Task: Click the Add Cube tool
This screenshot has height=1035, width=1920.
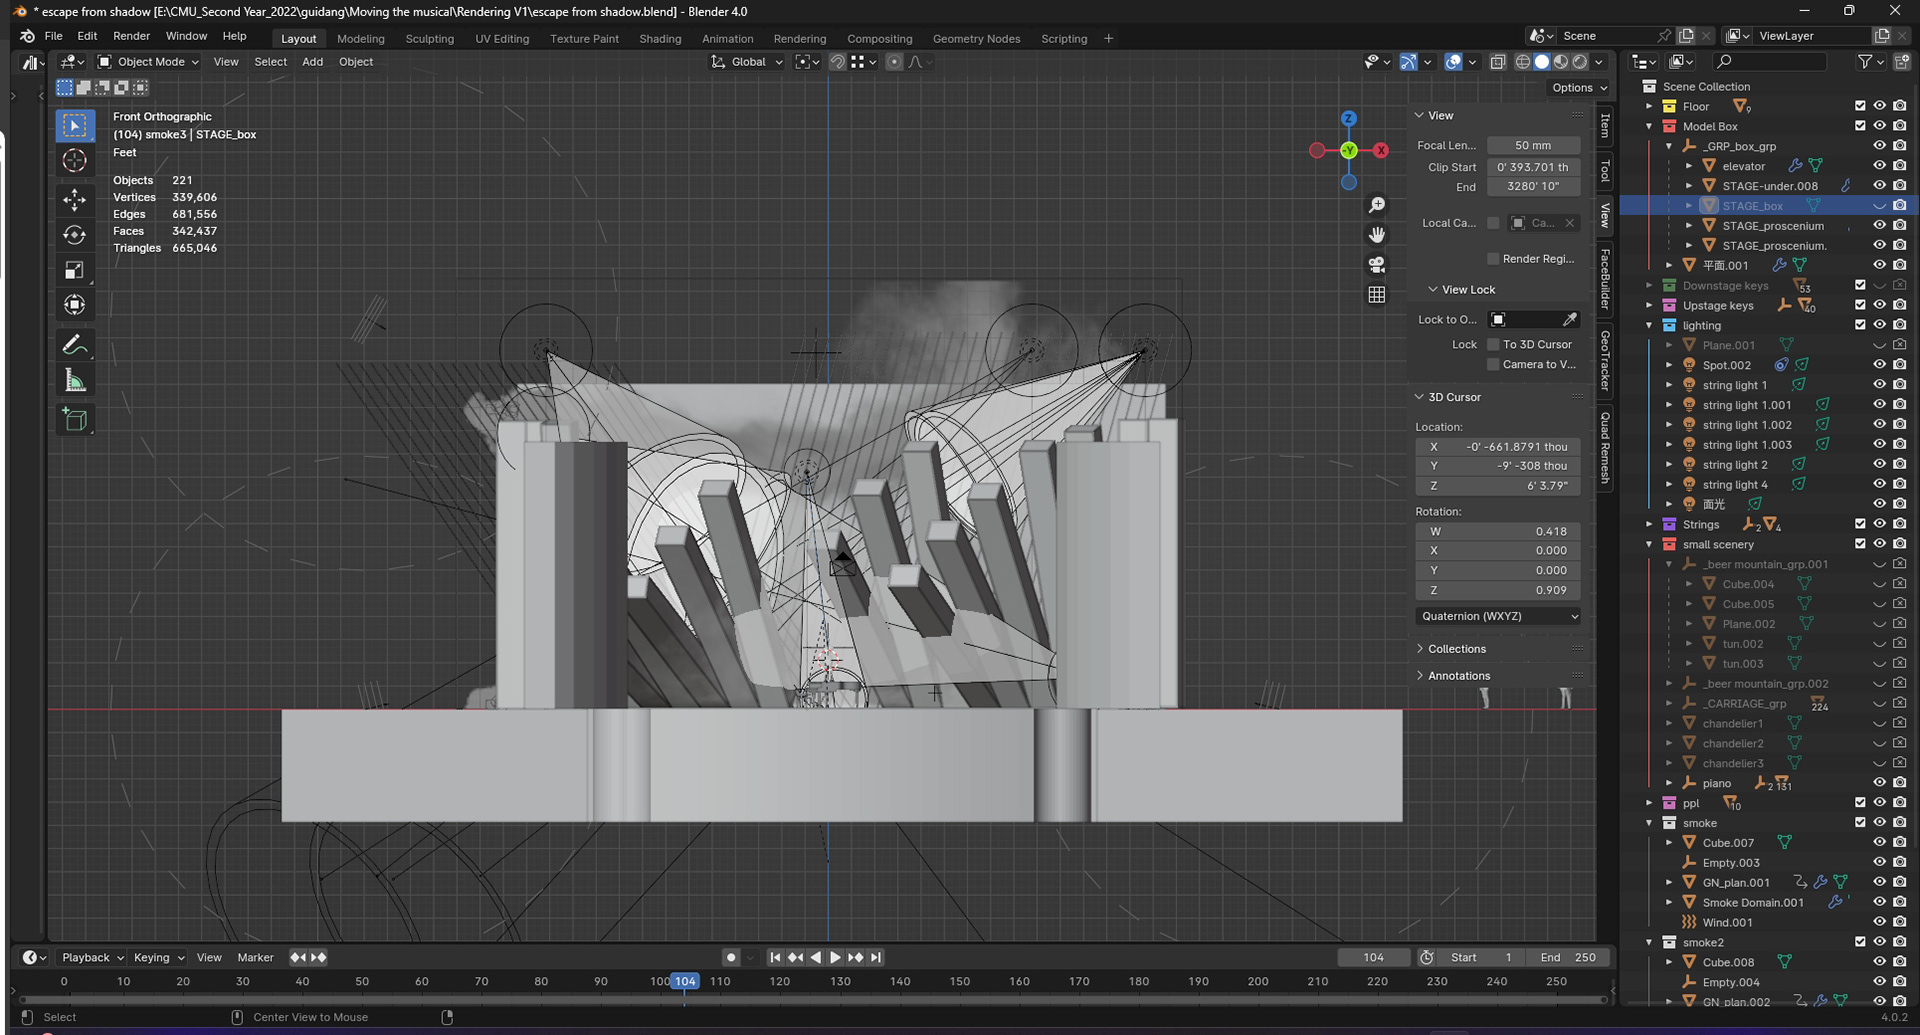Action: coord(75,419)
